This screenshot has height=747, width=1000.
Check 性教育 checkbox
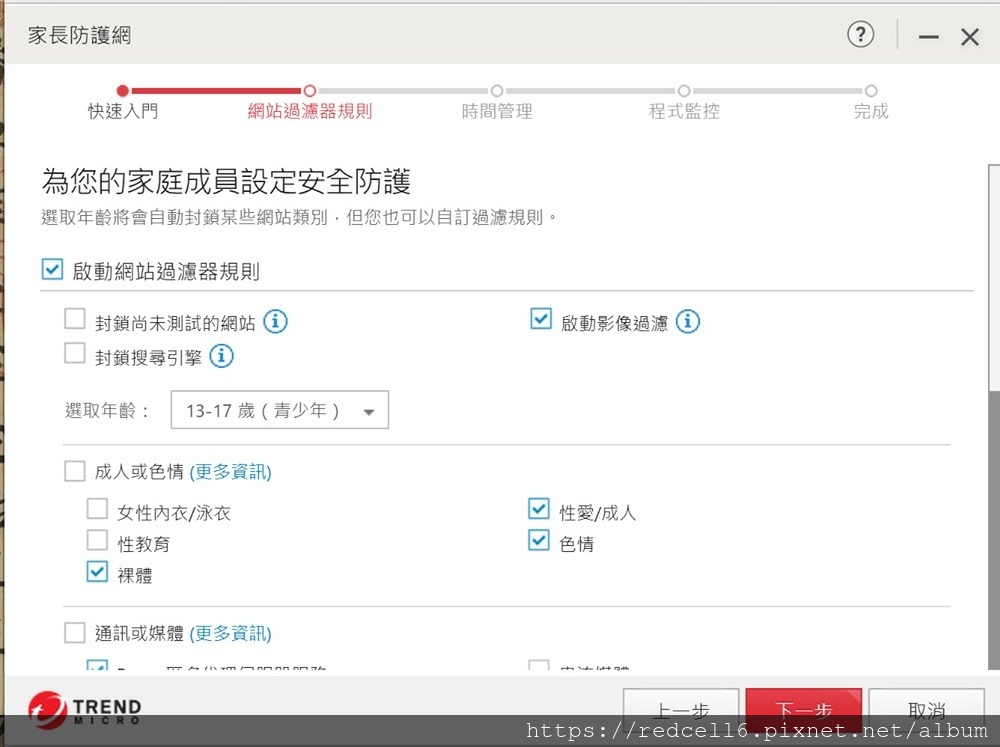tap(97, 540)
